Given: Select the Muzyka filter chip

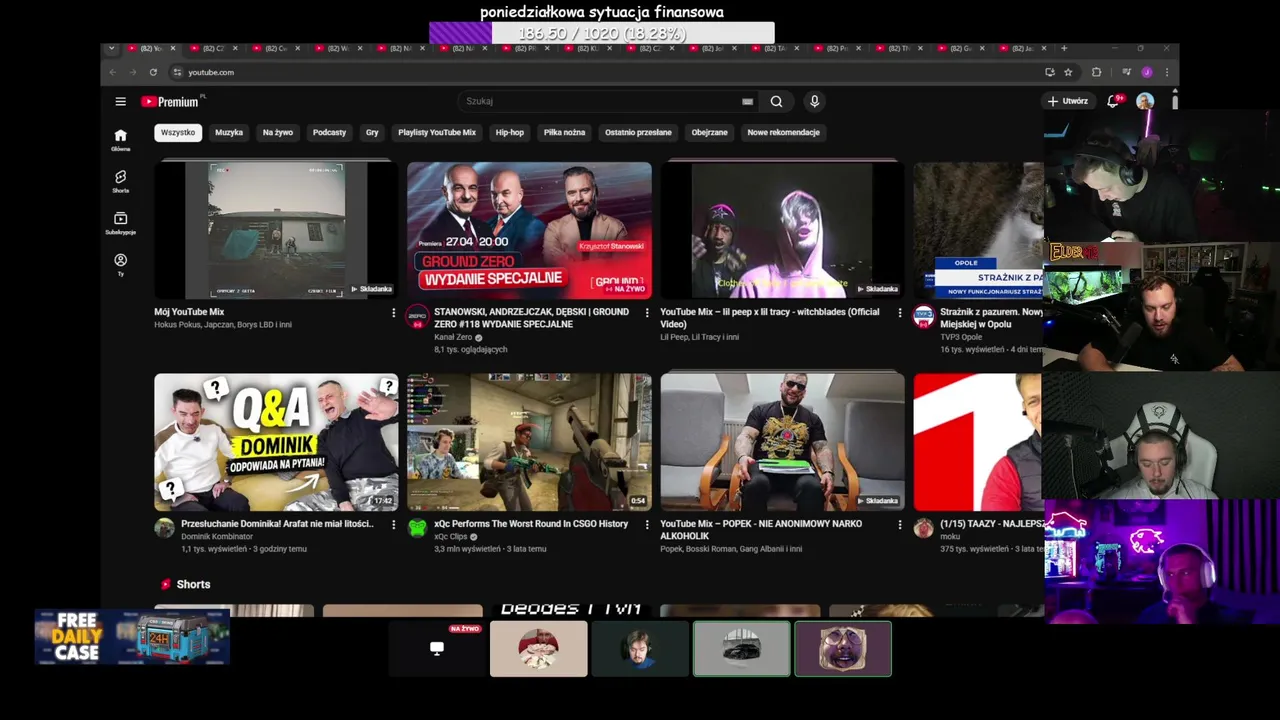Looking at the screenshot, I should pyautogui.click(x=229, y=132).
